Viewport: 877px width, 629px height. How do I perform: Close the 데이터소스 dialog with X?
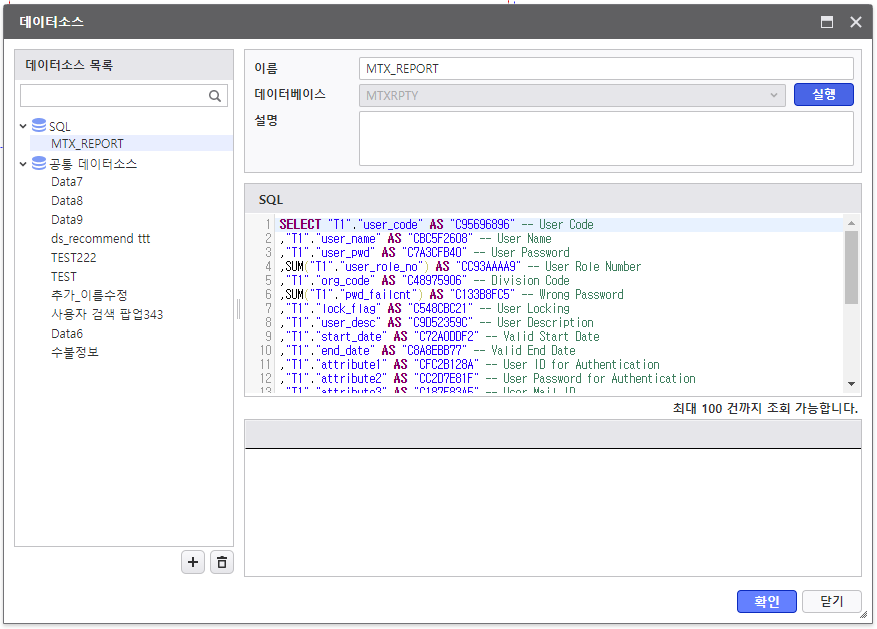pyautogui.click(x=855, y=22)
